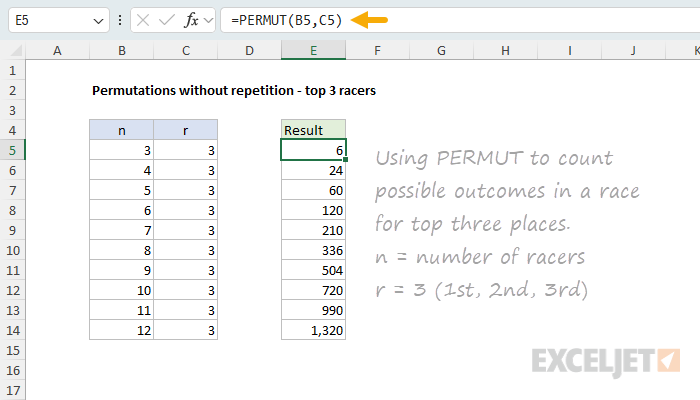700x400 pixels.
Task: Select row 1 header
Action: 12,71
